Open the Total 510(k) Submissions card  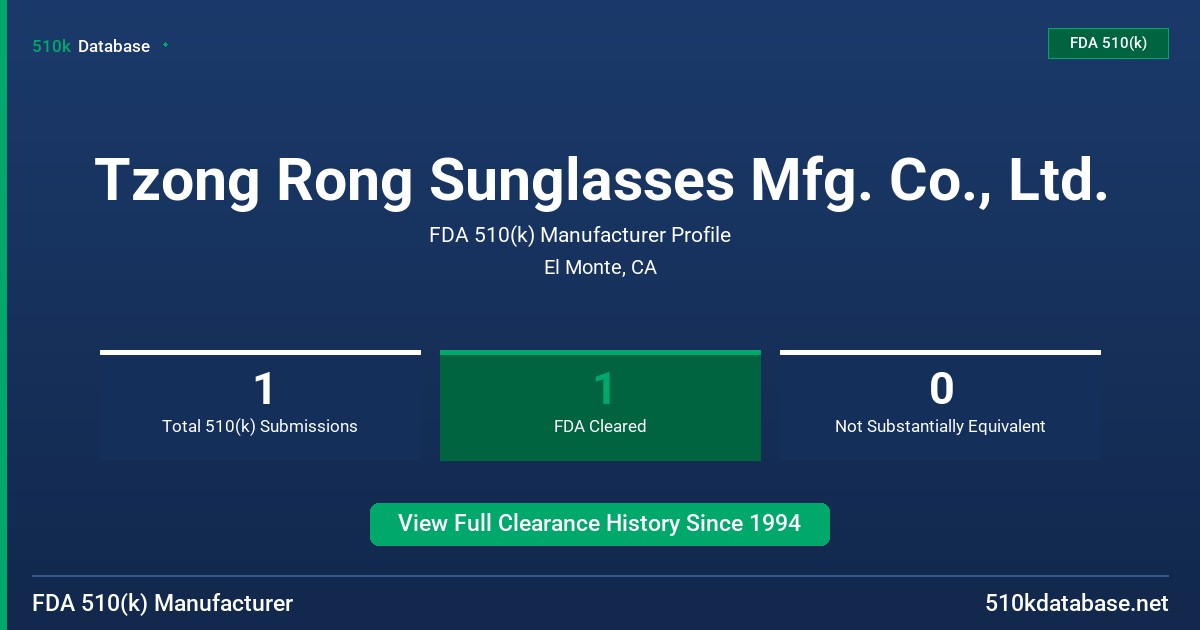(260, 405)
